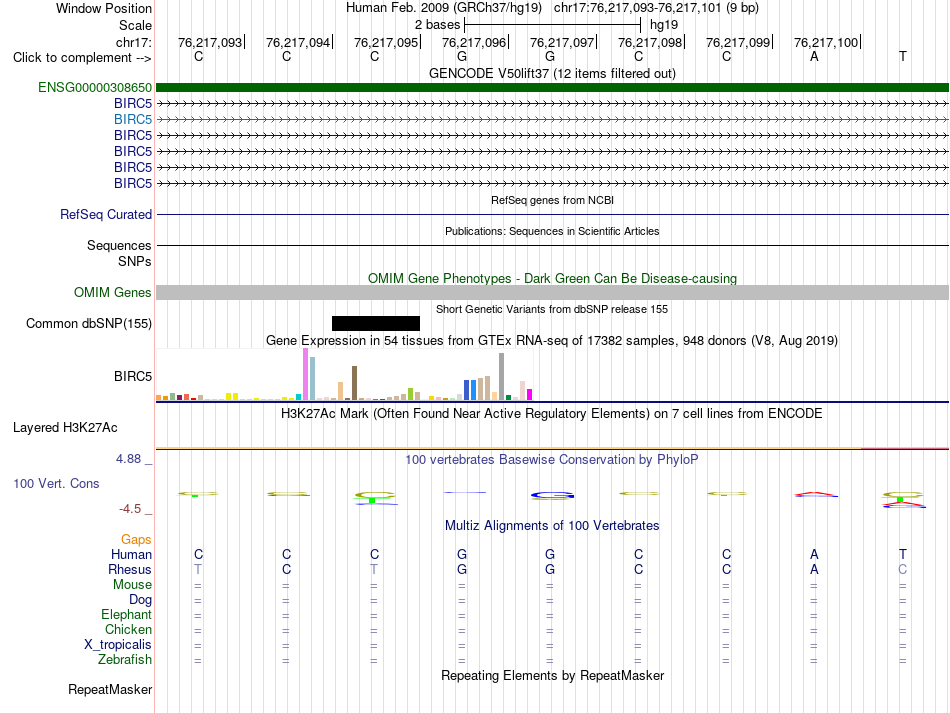Click the 'Click to complement -->' label
This screenshot has height=713, width=950.
(x=82, y=58)
